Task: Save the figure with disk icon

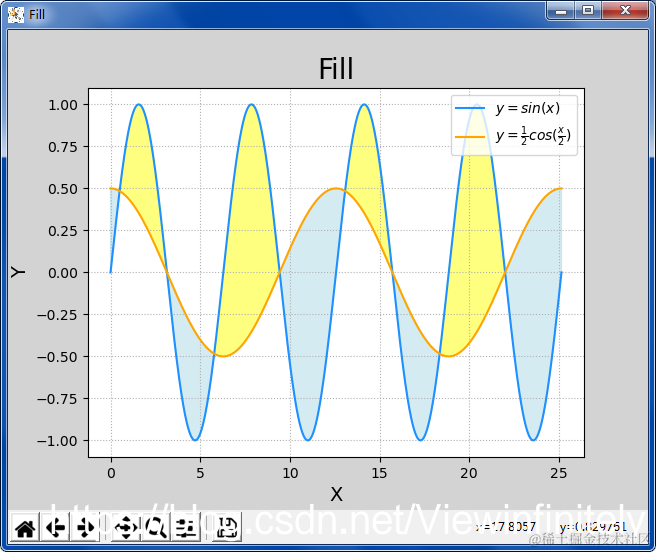Action: pyautogui.click(x=227, y=528)
